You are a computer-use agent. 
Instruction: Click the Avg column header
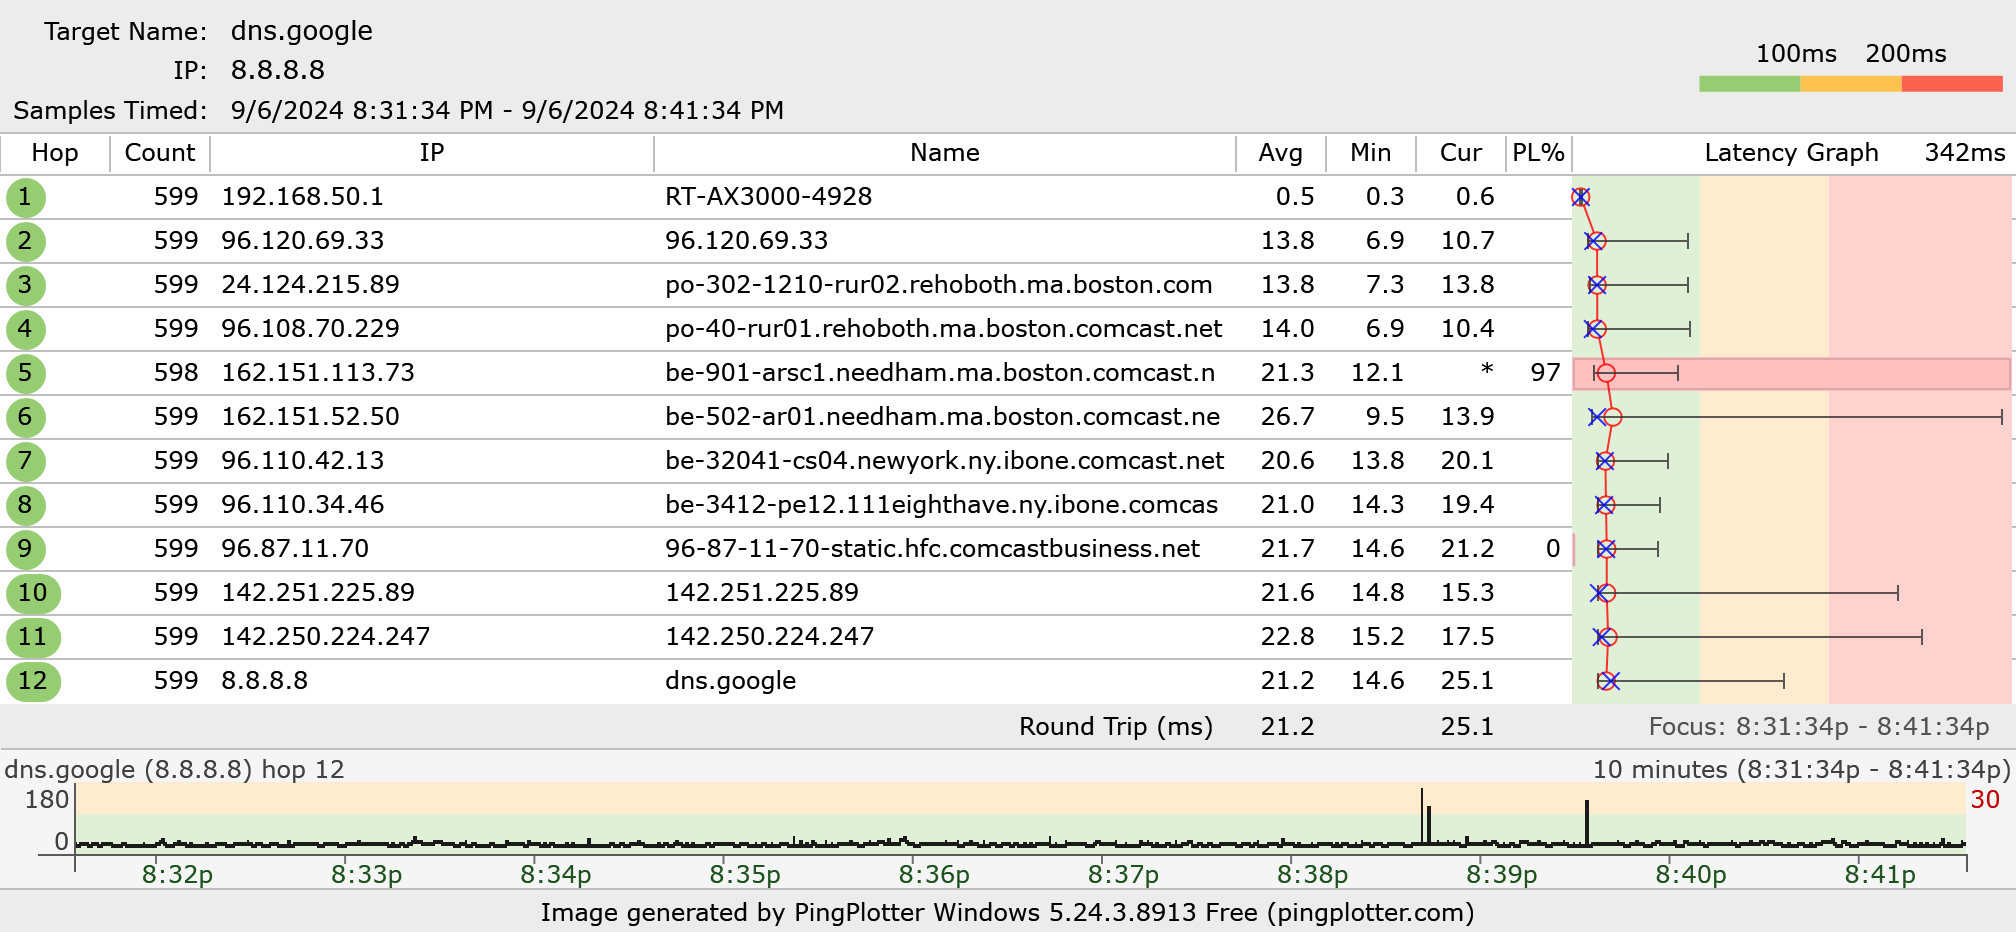[1281, 153]
